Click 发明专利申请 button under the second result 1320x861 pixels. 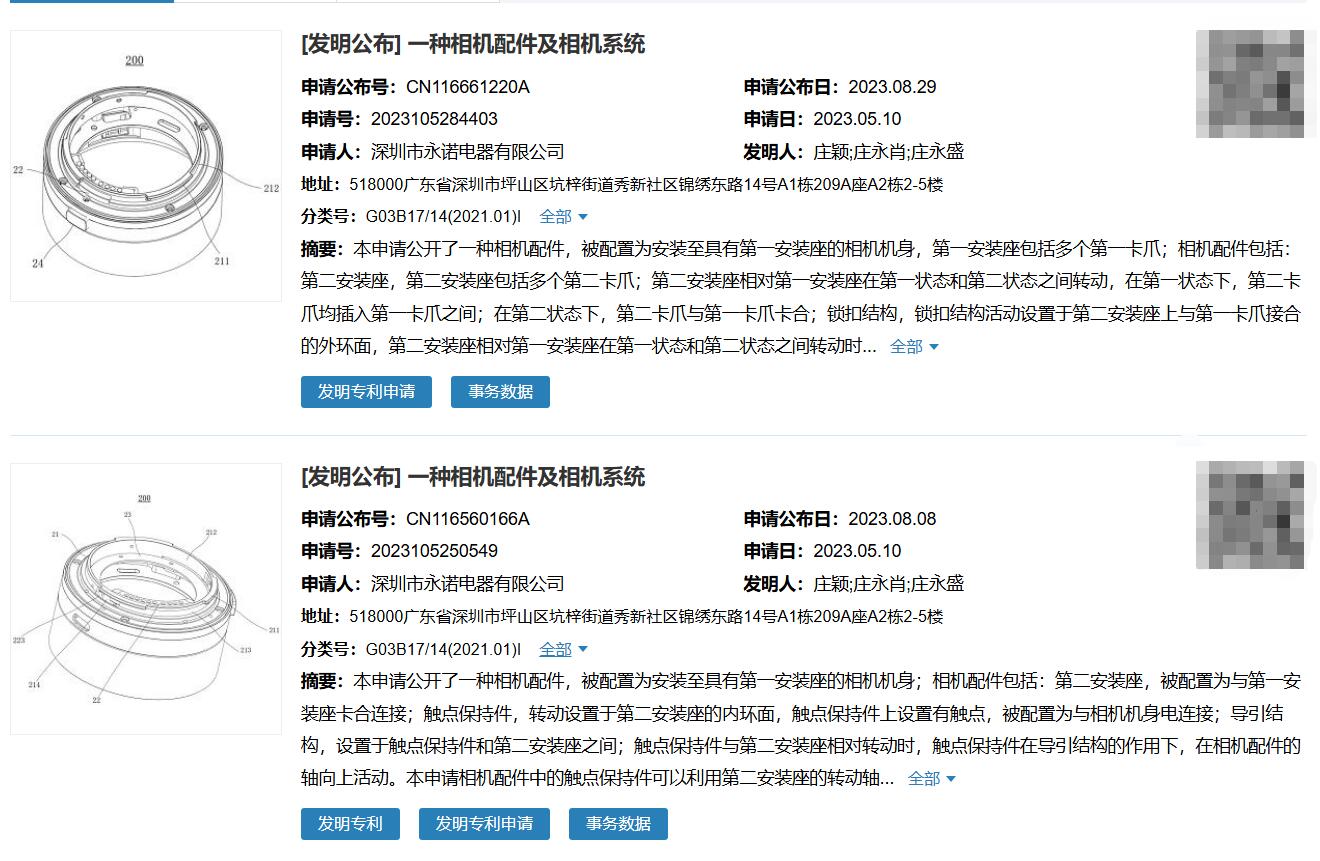(x=484, y=824)
